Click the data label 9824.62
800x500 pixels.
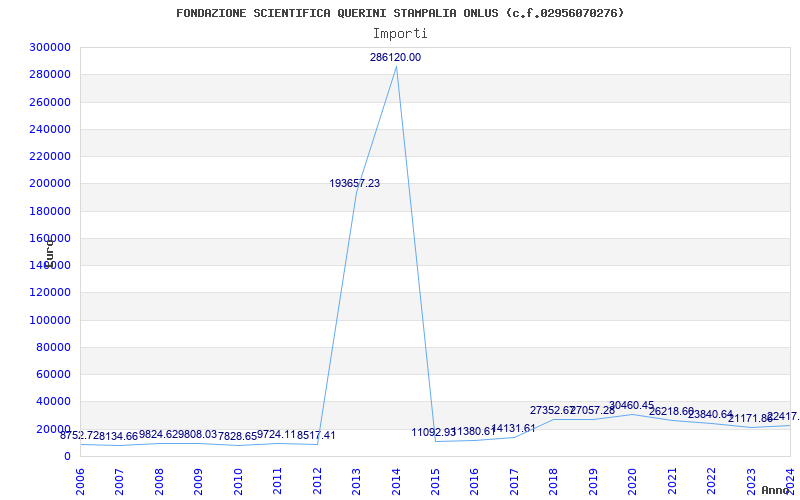pyautogui.click(x=159, y=435)
